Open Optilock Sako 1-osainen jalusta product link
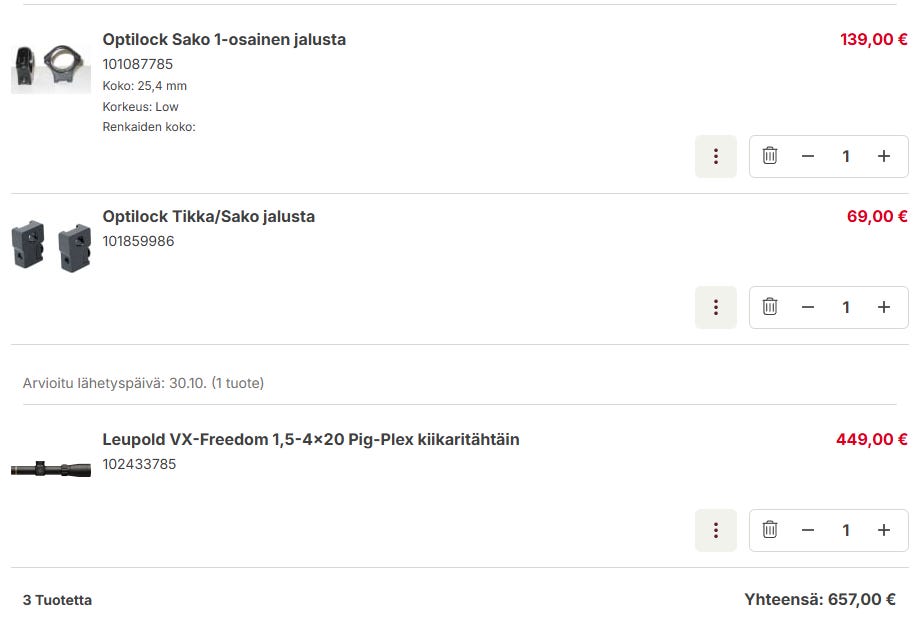This screenshot has height=624, width=919. point(224,40)
